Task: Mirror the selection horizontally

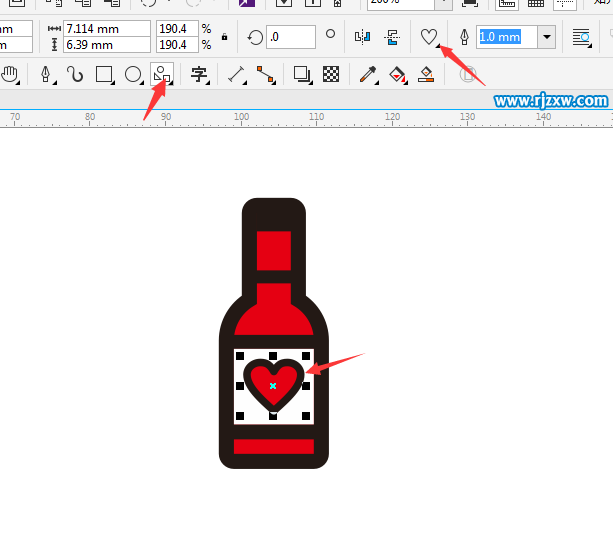Action: coord(362,37)
